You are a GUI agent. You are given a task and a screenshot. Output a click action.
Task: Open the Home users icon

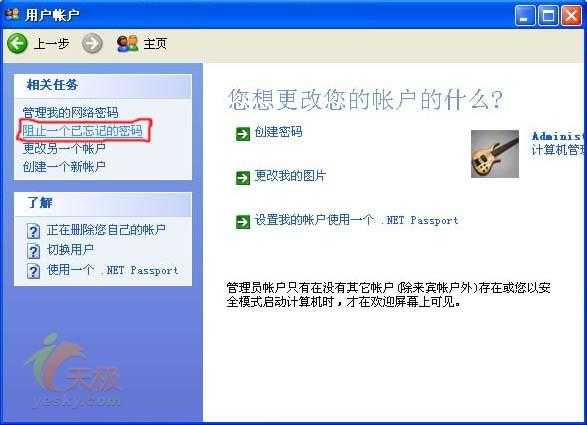click(x=127, y=44)
